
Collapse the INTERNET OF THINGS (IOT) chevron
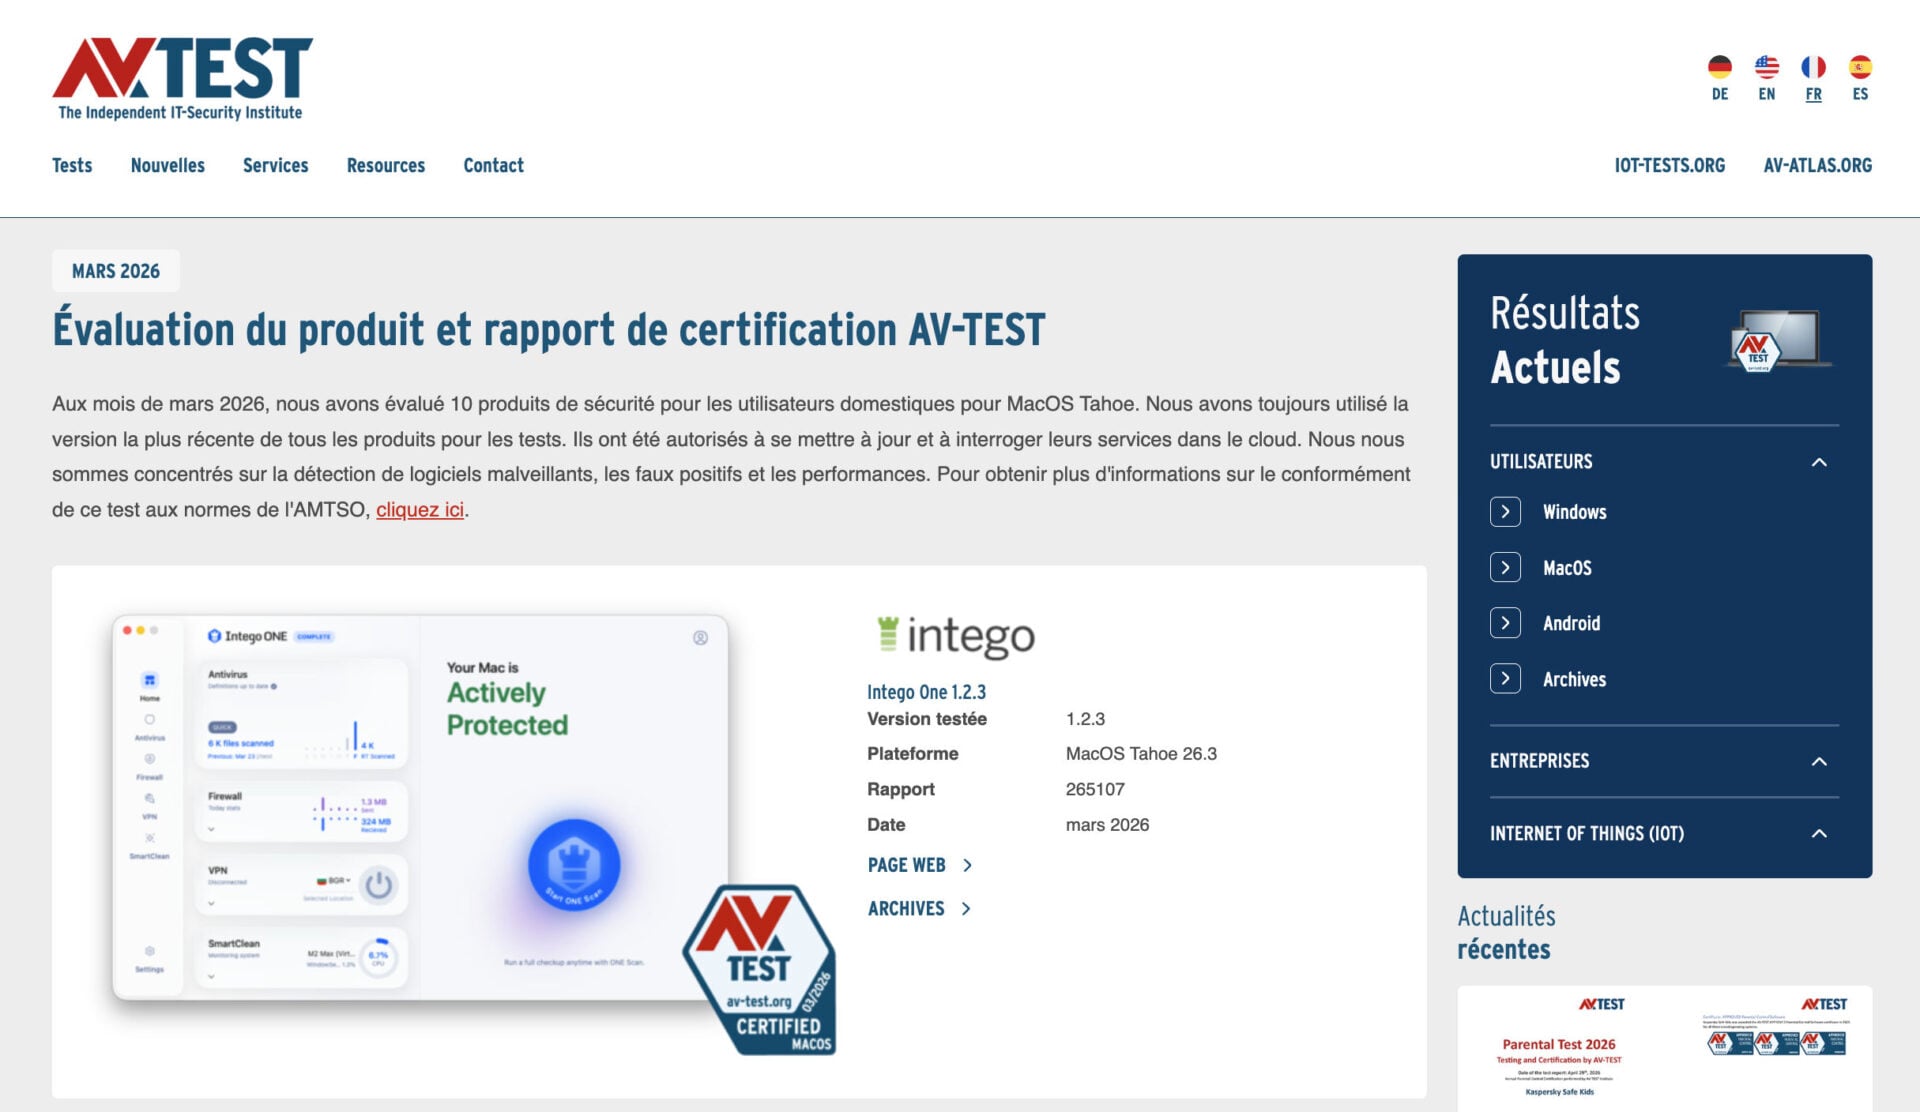(1819, 833)
